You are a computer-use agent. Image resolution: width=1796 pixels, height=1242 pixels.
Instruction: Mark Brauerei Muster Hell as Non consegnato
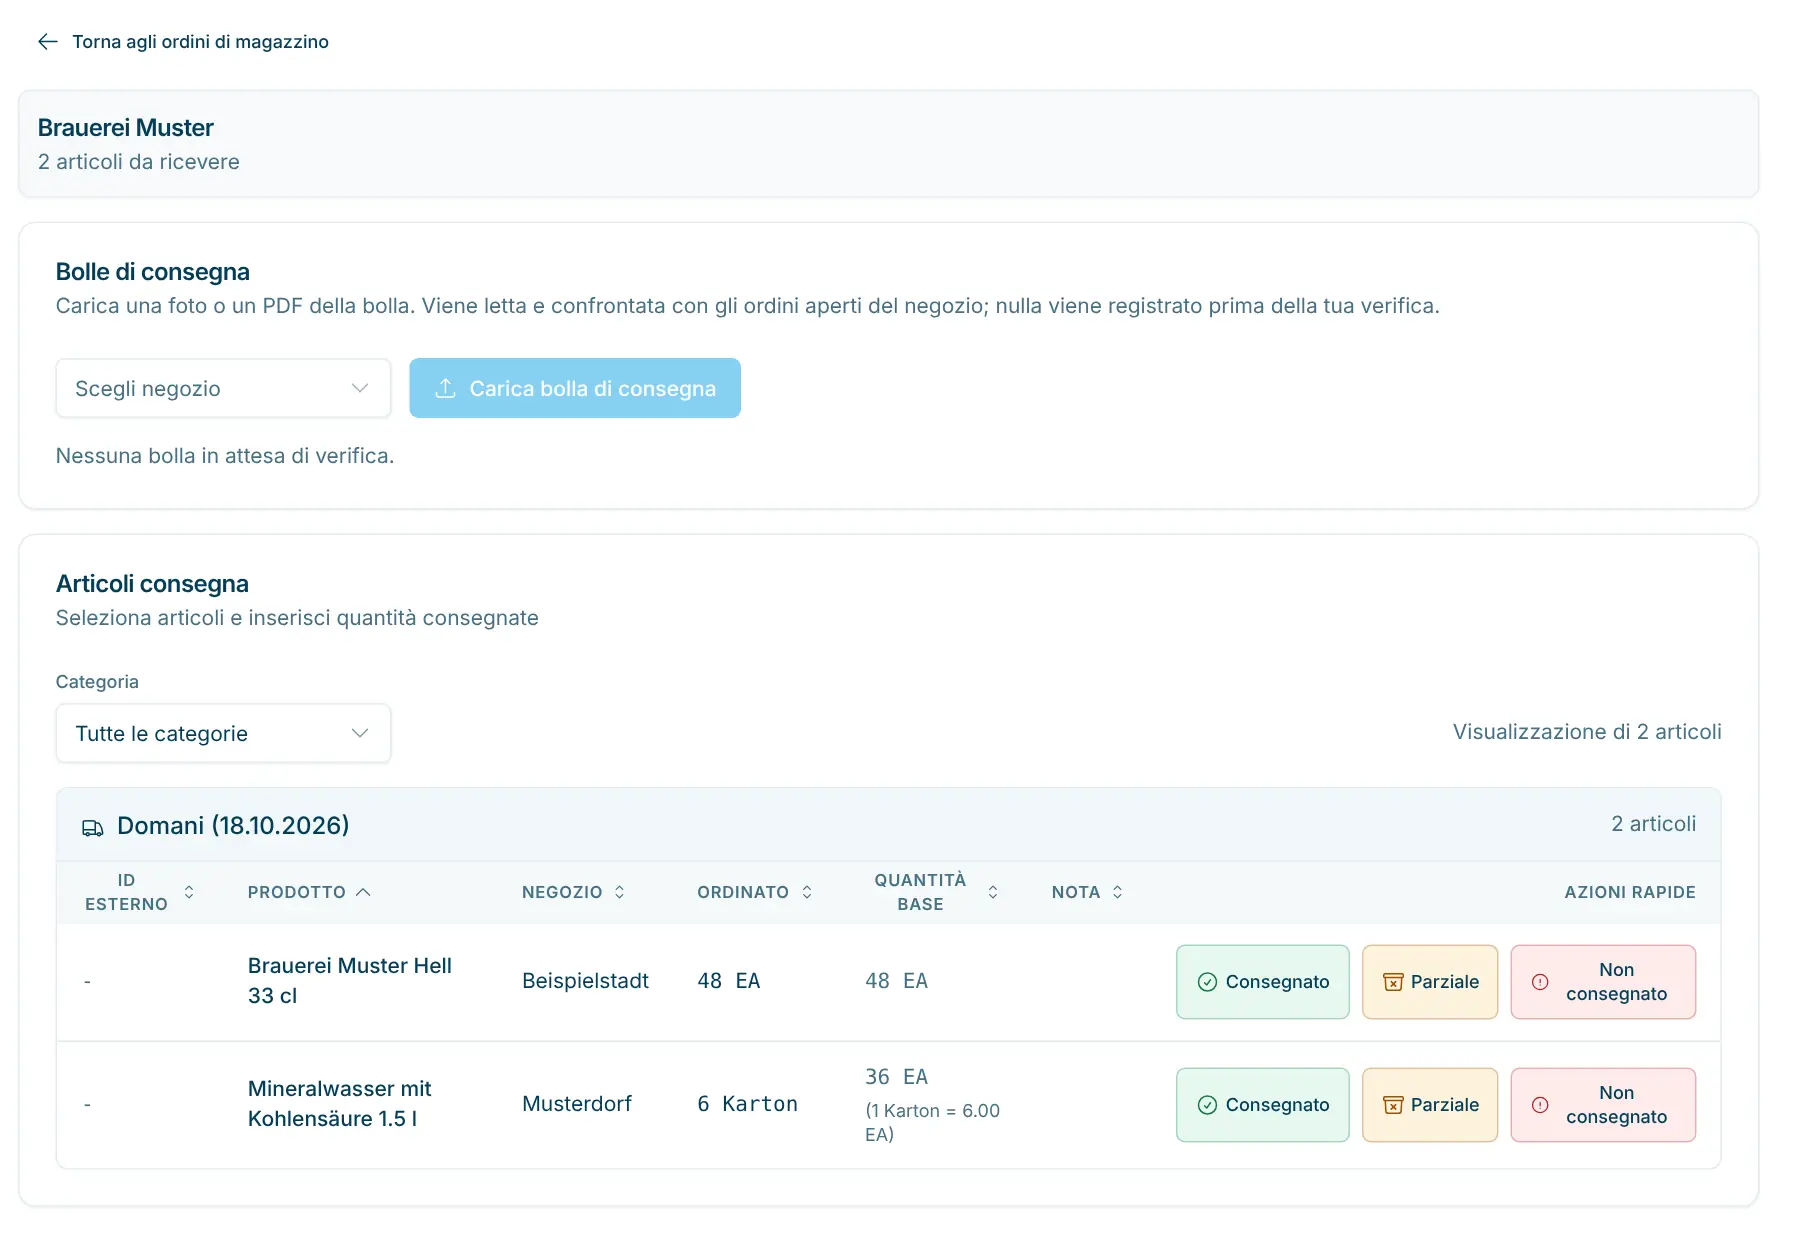(1603, 982)
